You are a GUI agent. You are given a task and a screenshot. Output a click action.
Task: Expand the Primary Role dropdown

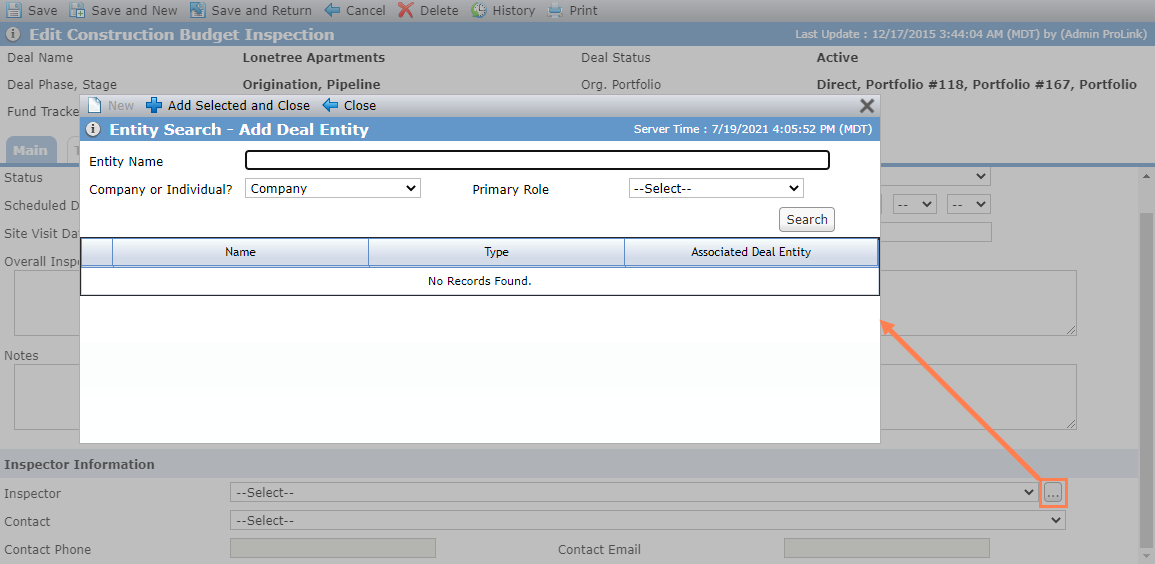tap(716, 188)
